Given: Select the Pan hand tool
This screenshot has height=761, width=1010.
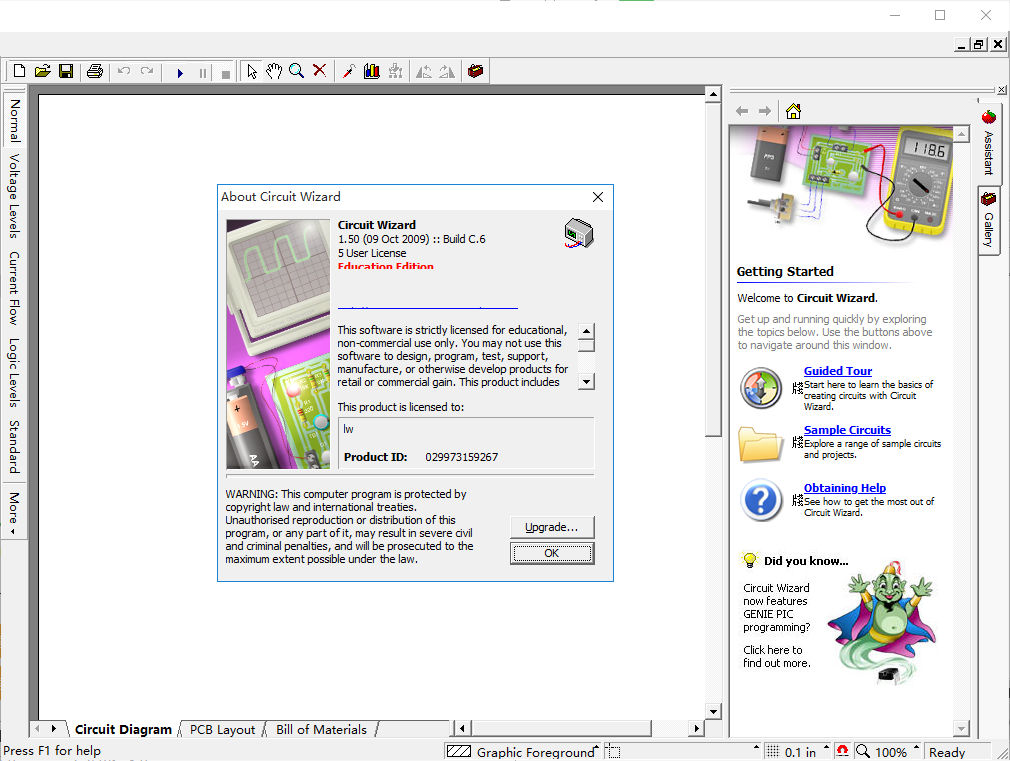Looking at the screenshot, I should [x=274, y=71].
